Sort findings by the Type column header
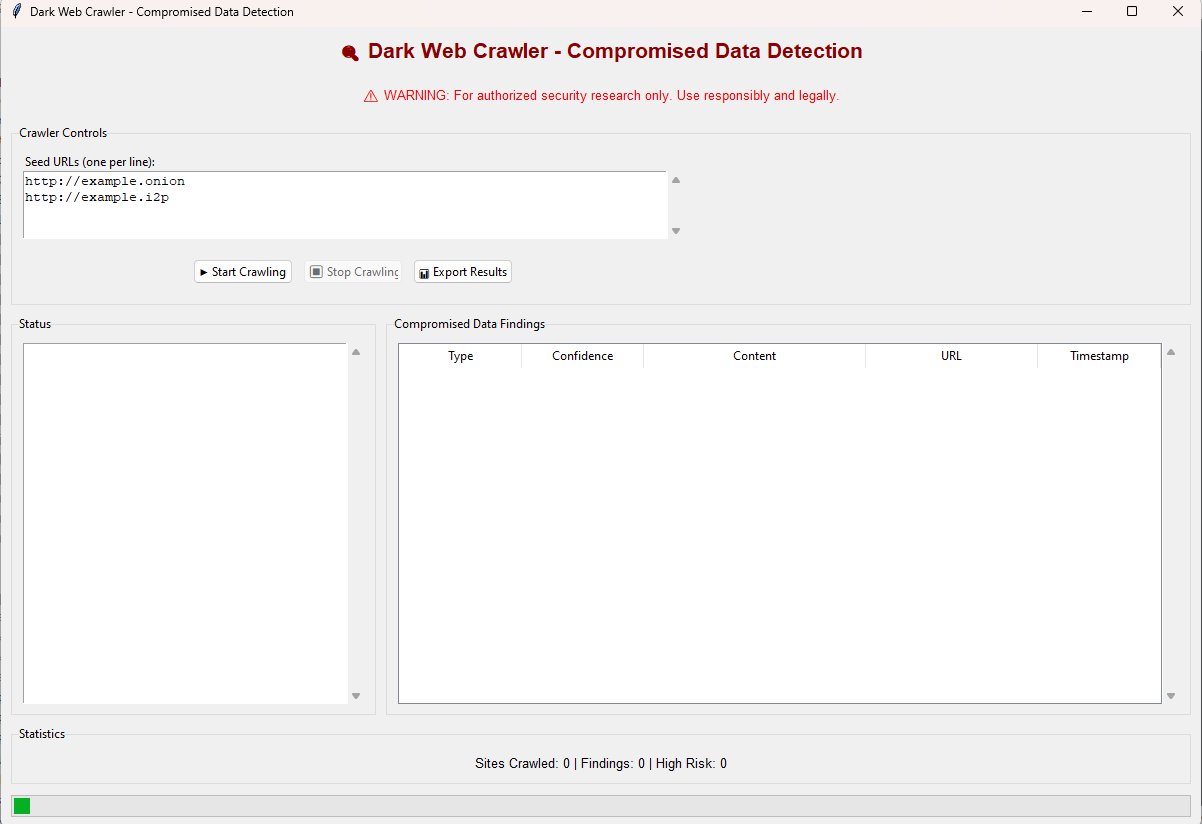Viewport: 1202px width, 824px height. (x=460, y=356)
